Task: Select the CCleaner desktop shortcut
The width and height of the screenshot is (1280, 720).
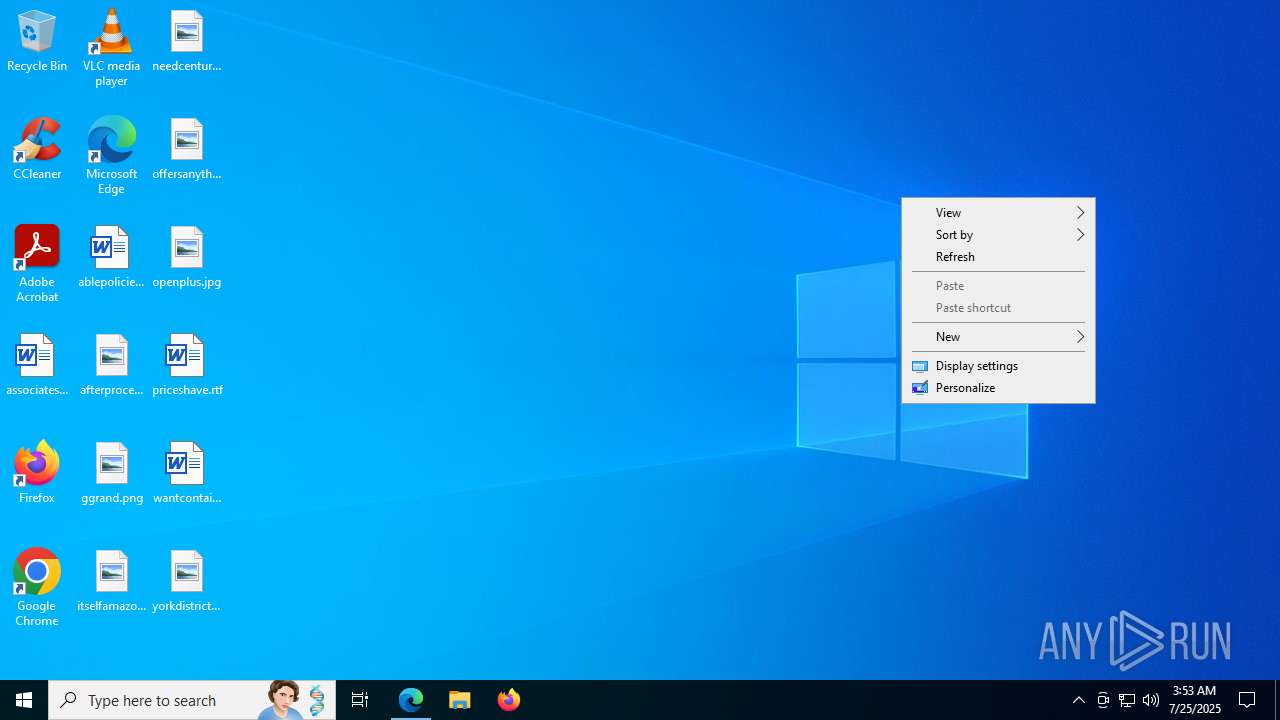Action: click(37, 150)
